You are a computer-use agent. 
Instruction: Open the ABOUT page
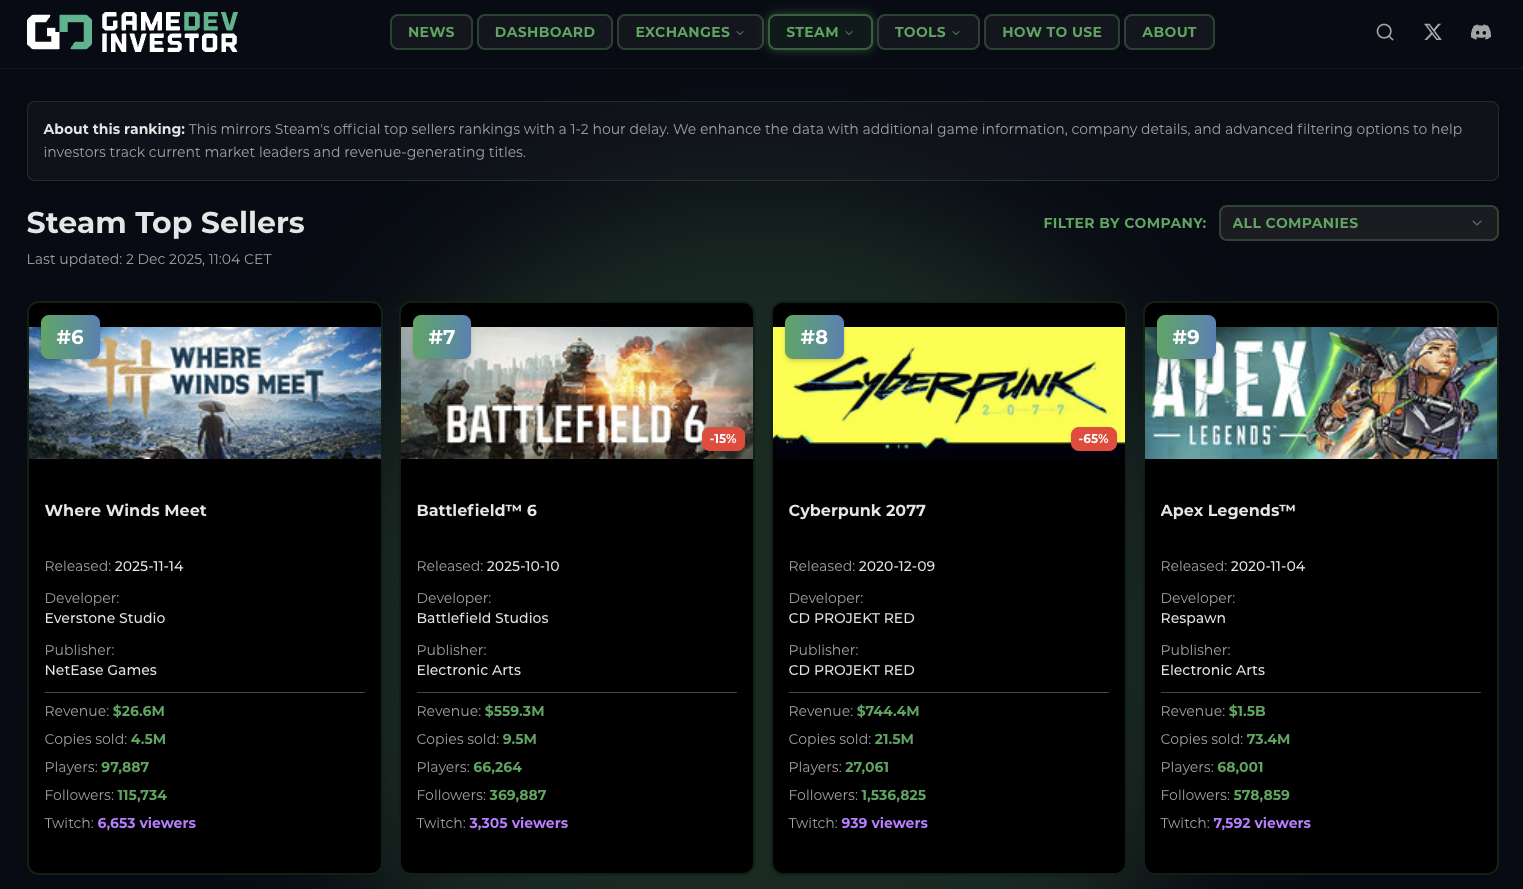pos(1168,31)
